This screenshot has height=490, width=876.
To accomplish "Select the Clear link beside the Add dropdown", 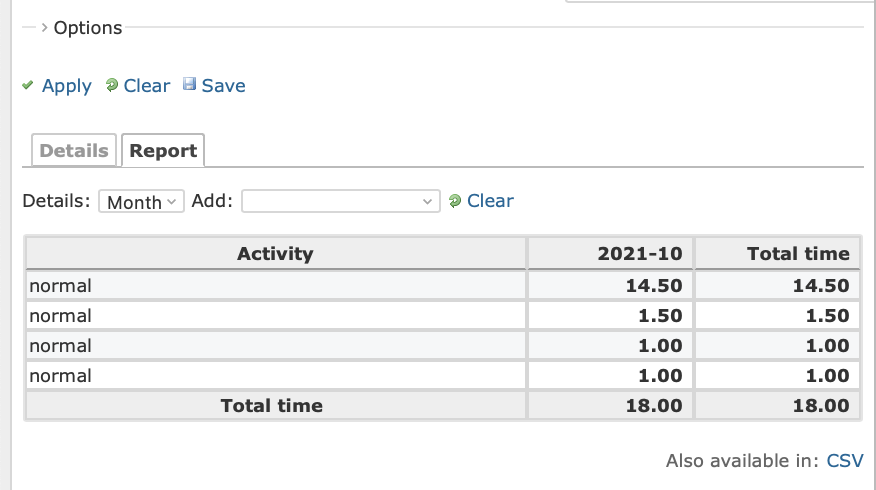I will pyautogui.click(x=490, y=201).
